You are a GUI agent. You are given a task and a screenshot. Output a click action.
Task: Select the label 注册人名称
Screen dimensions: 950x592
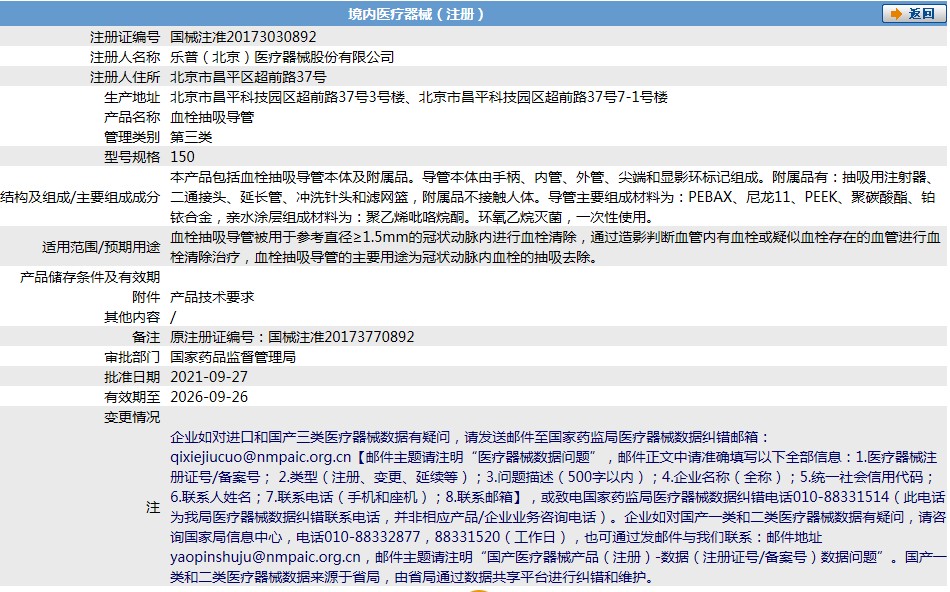[125, 57]
